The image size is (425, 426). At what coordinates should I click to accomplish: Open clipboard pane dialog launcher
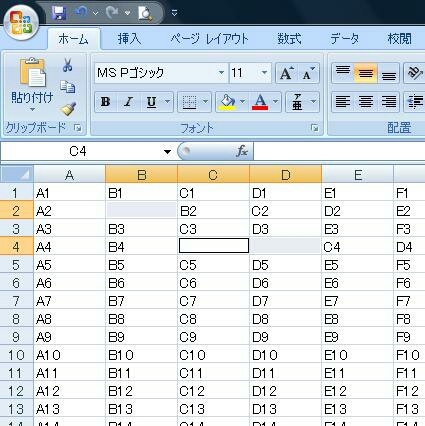coord(78,128)
